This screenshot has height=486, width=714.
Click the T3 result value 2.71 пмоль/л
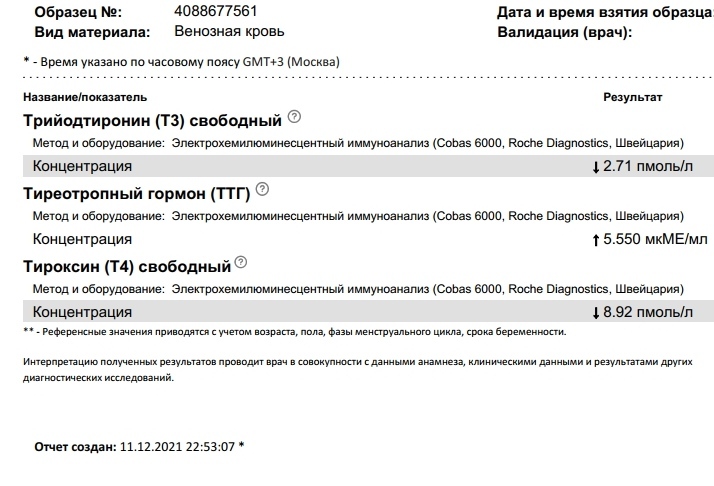click(x=648, y=166)
